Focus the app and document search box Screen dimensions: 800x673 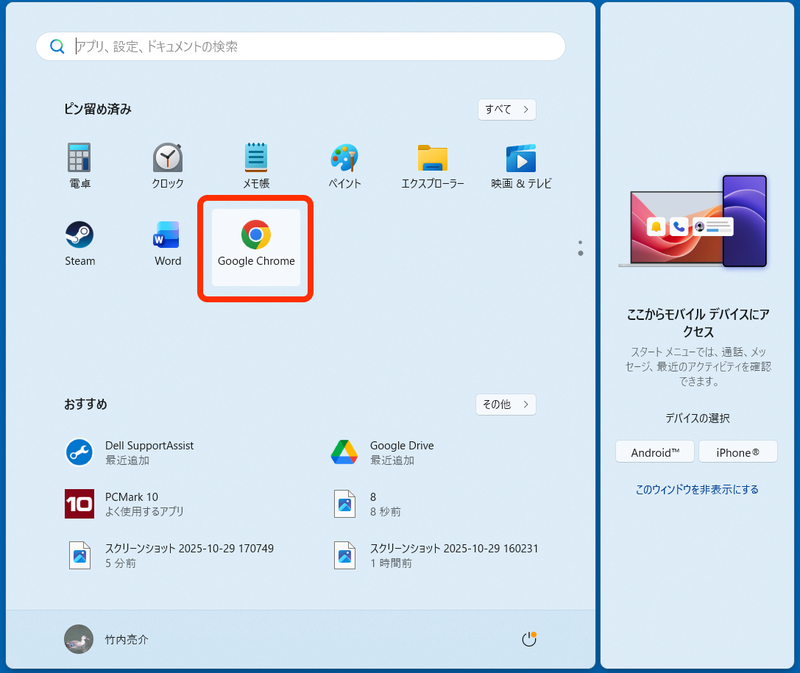tap(301, 46)
